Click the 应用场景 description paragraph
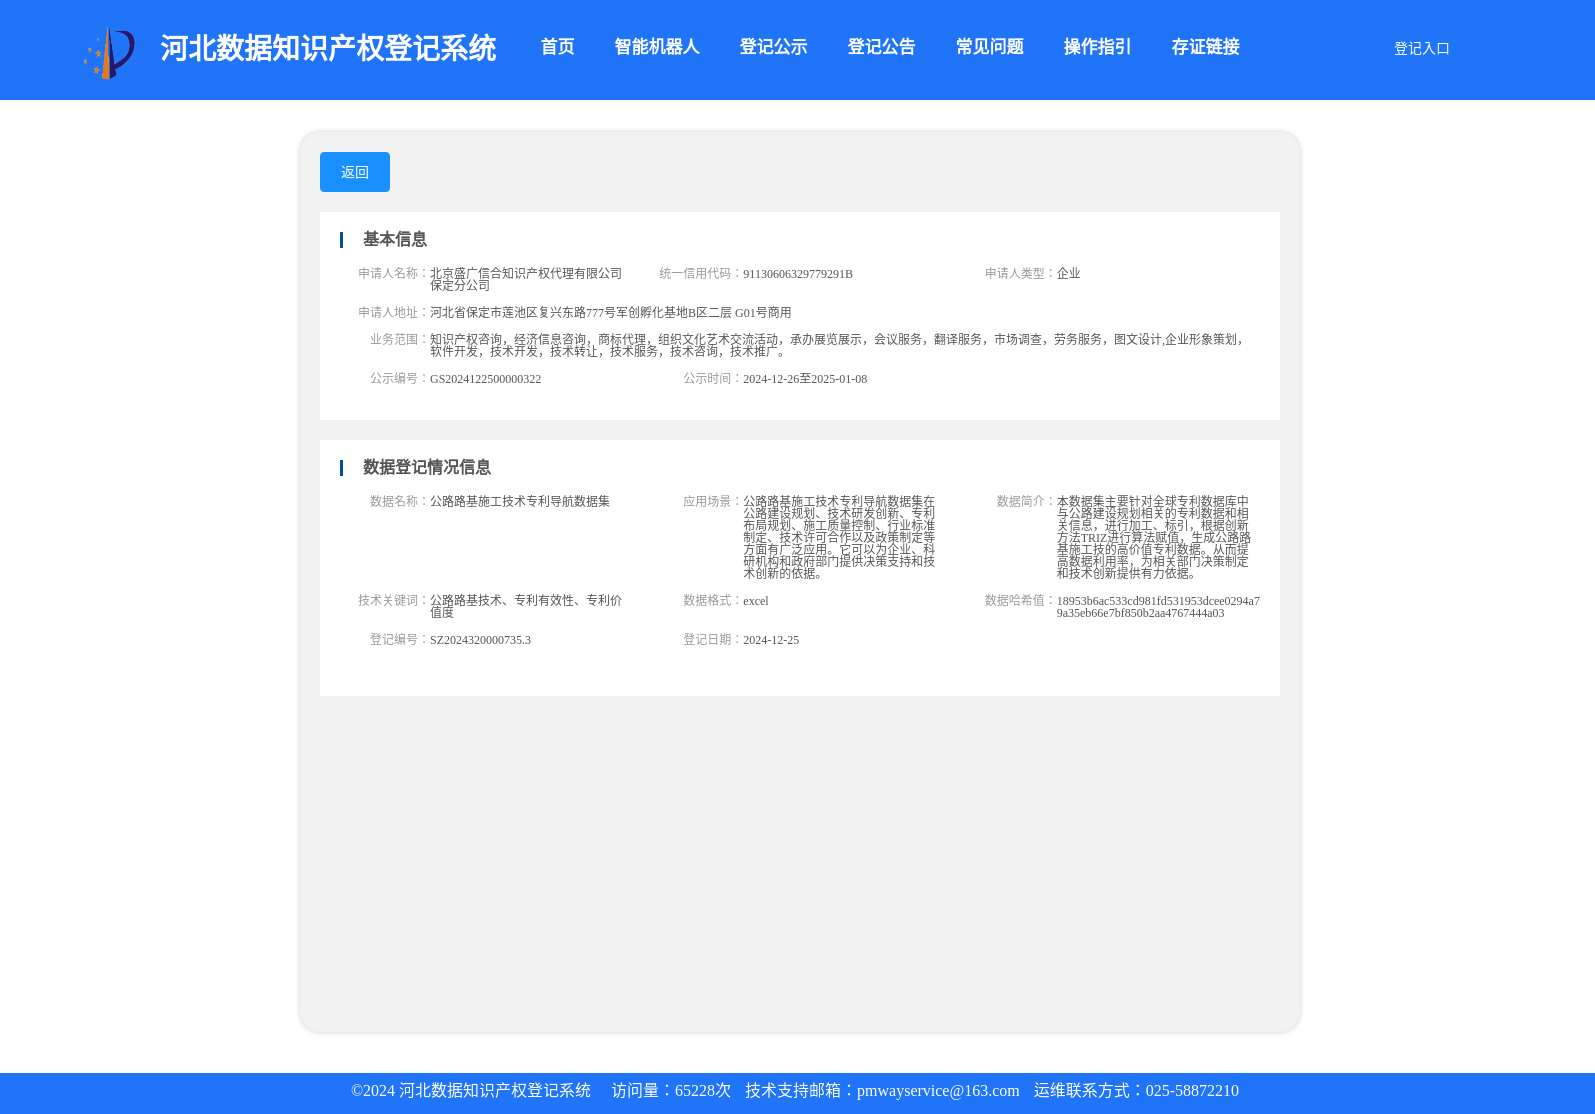This screenshot has height=1114, width=1595. [x=839, y=537]
